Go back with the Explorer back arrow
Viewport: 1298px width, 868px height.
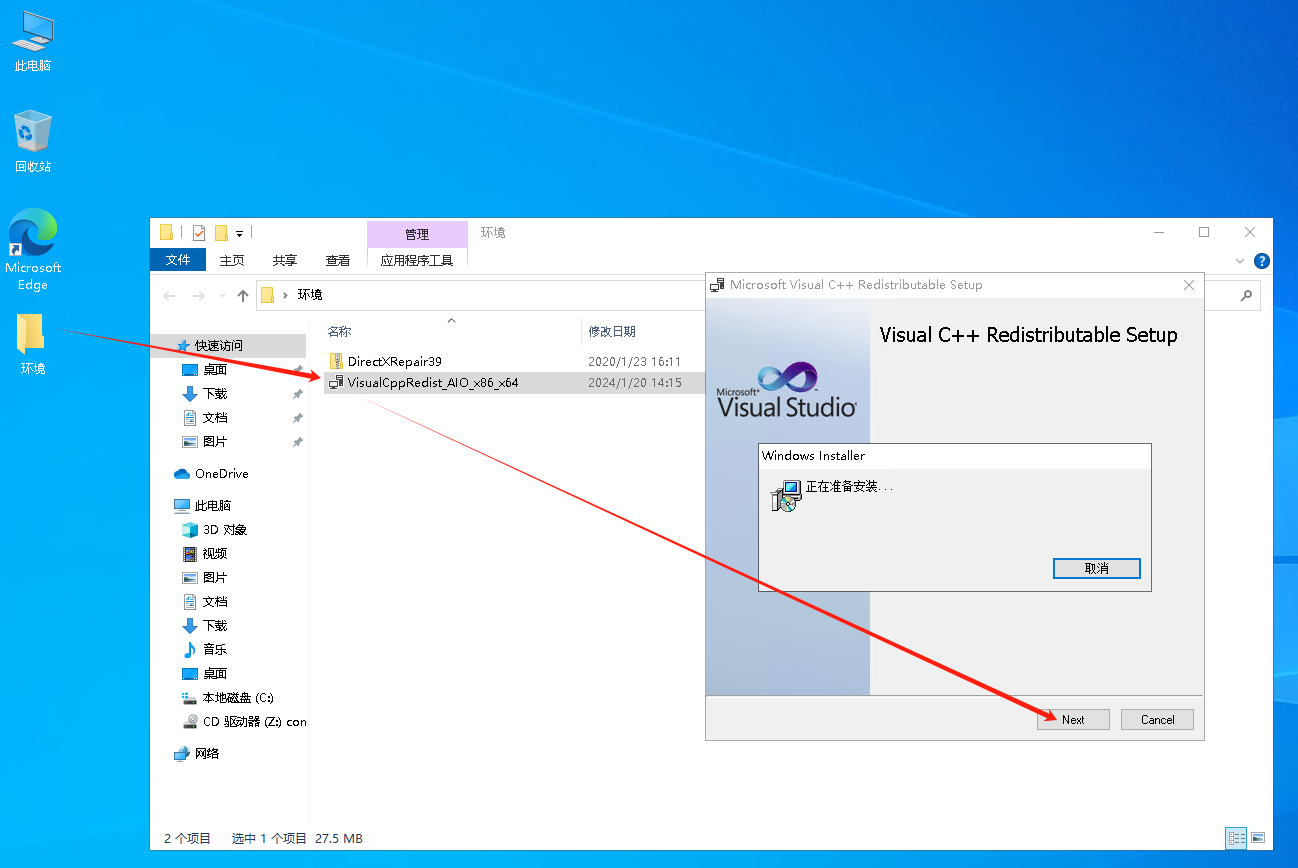pyautogui.click(x=170, y=295)
